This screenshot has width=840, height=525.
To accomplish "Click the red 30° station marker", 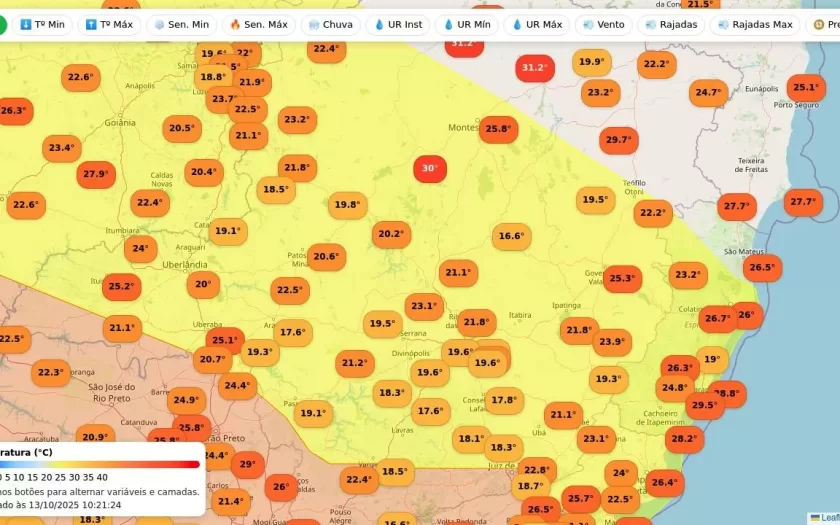I will (430, 169).
